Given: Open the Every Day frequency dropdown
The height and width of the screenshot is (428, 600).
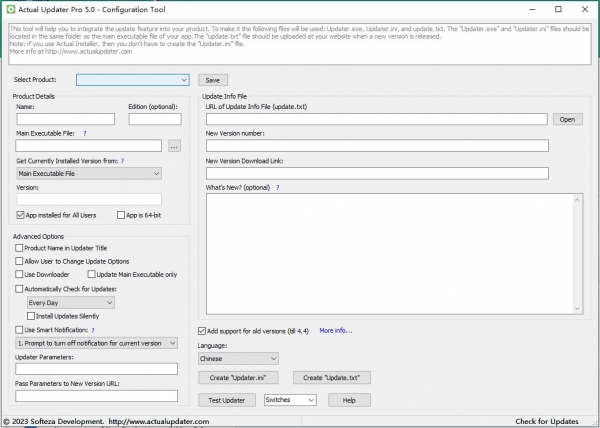Looking at the screenshot, I should [x=70, y=302].
